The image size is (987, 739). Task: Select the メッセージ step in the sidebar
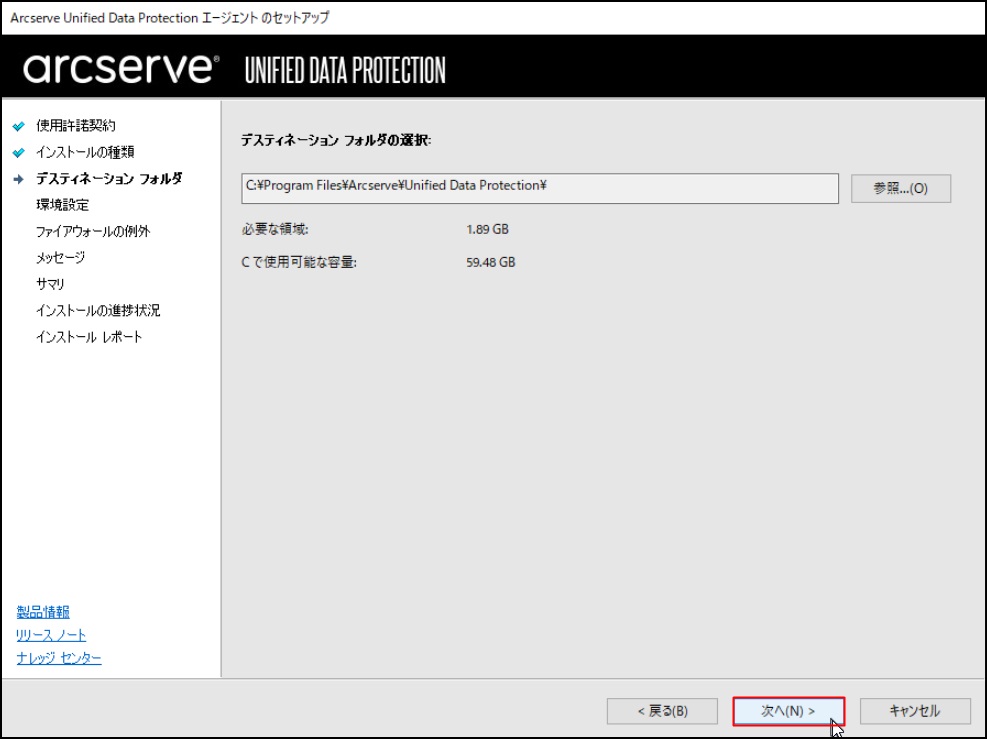tap(60, 257)
